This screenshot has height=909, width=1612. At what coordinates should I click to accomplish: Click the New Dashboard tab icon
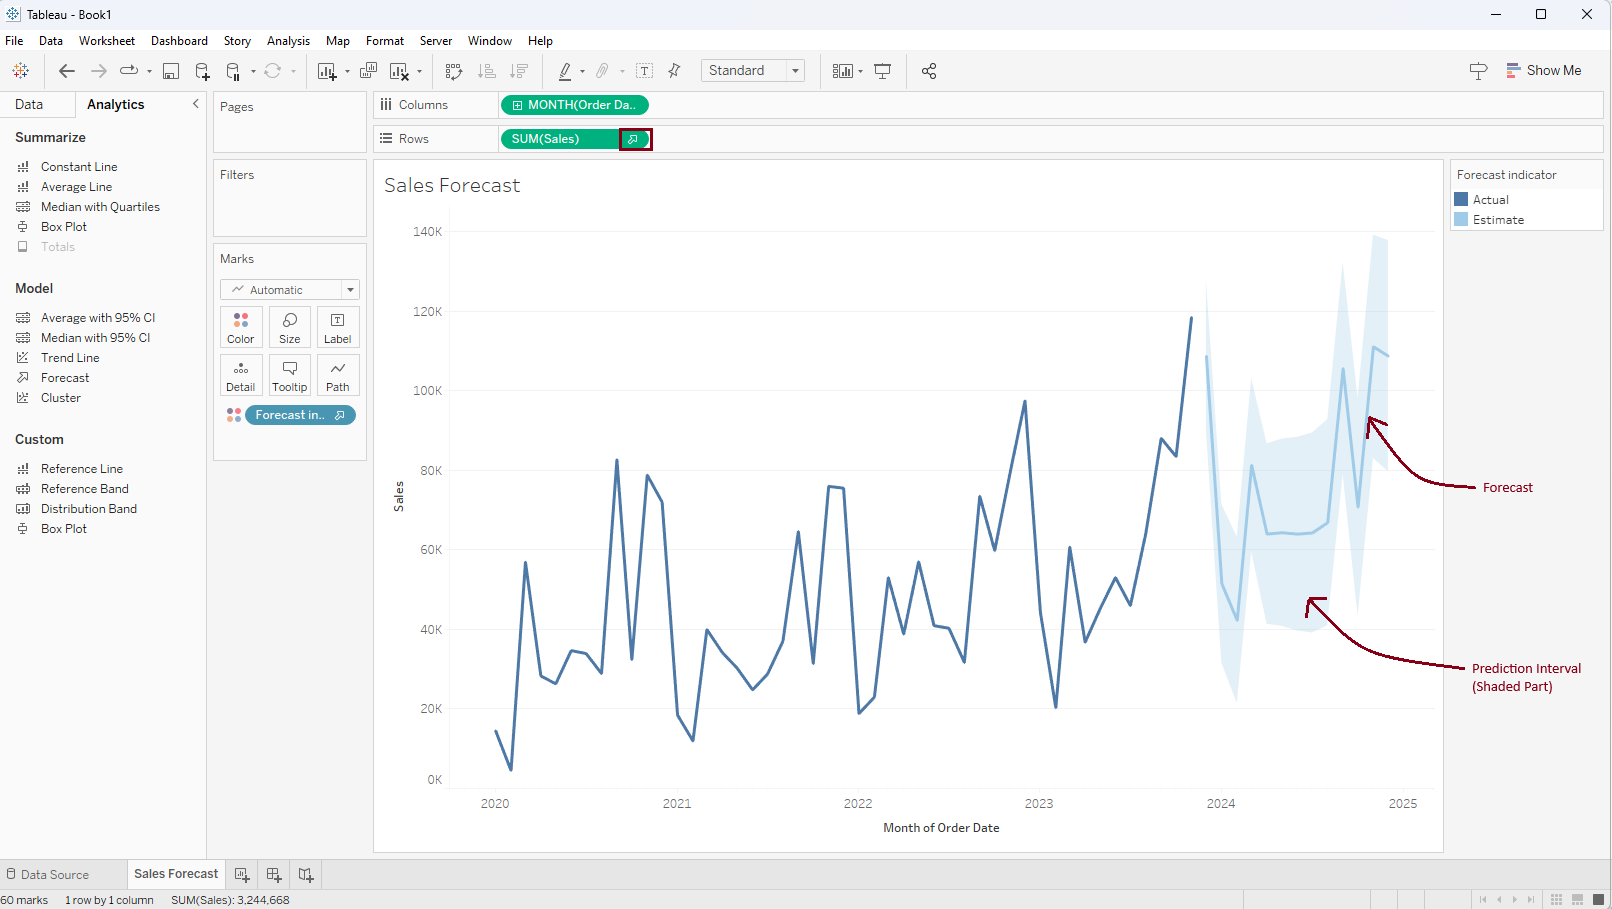pyautogui.click(x=274, y=875)
